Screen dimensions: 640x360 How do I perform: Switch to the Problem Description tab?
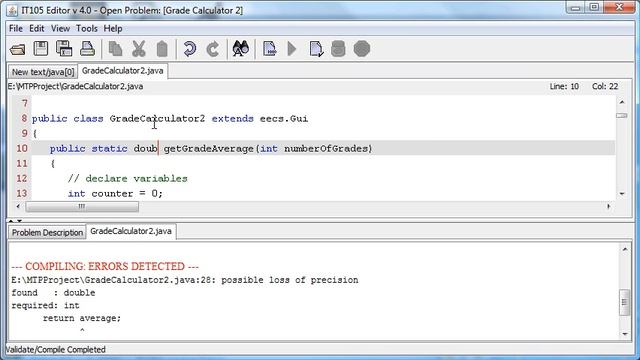47,232
